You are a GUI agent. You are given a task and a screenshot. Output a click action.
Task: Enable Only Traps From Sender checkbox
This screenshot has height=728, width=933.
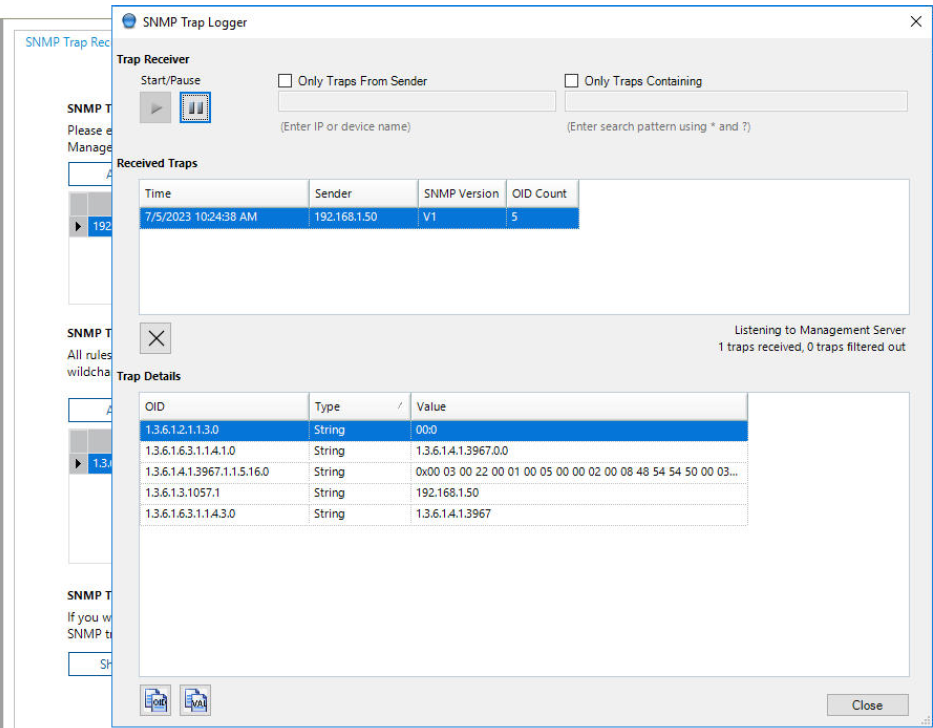(x=285, y=81)
